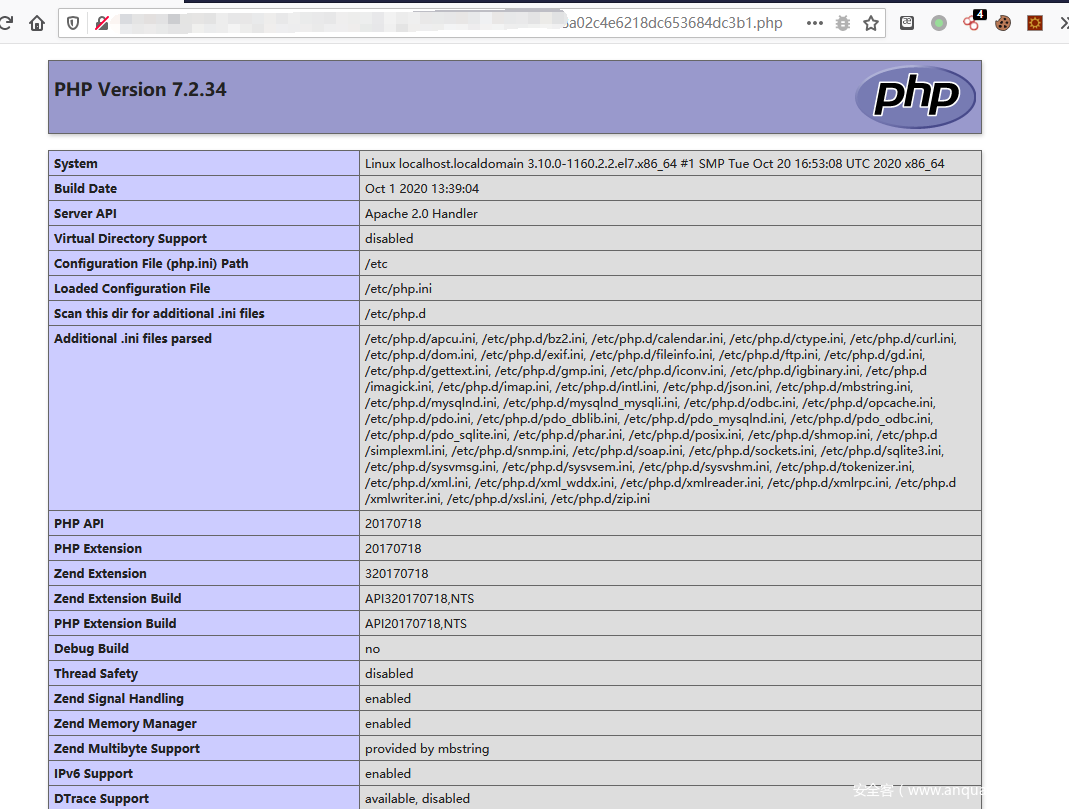Select Additional .ini files parsed label
The width and height of the screenshot is (1069, 809).
tap(133, 339)
